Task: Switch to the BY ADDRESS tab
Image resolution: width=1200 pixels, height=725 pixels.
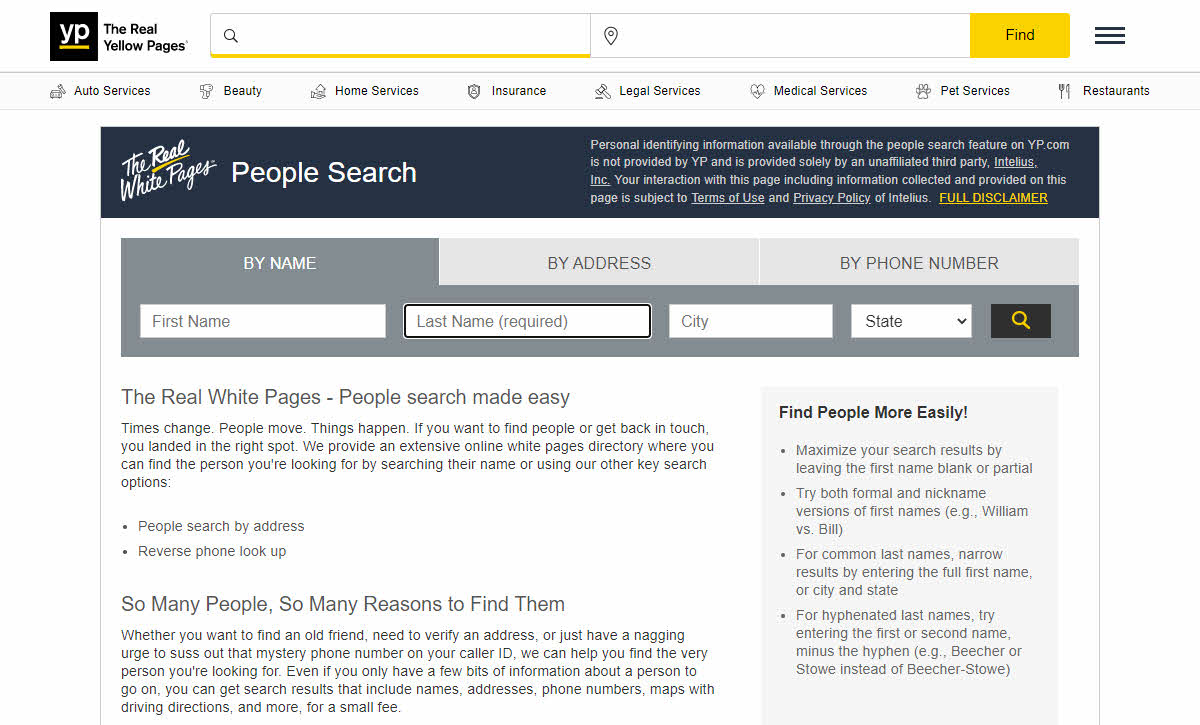Action: [x=598, y=262]
